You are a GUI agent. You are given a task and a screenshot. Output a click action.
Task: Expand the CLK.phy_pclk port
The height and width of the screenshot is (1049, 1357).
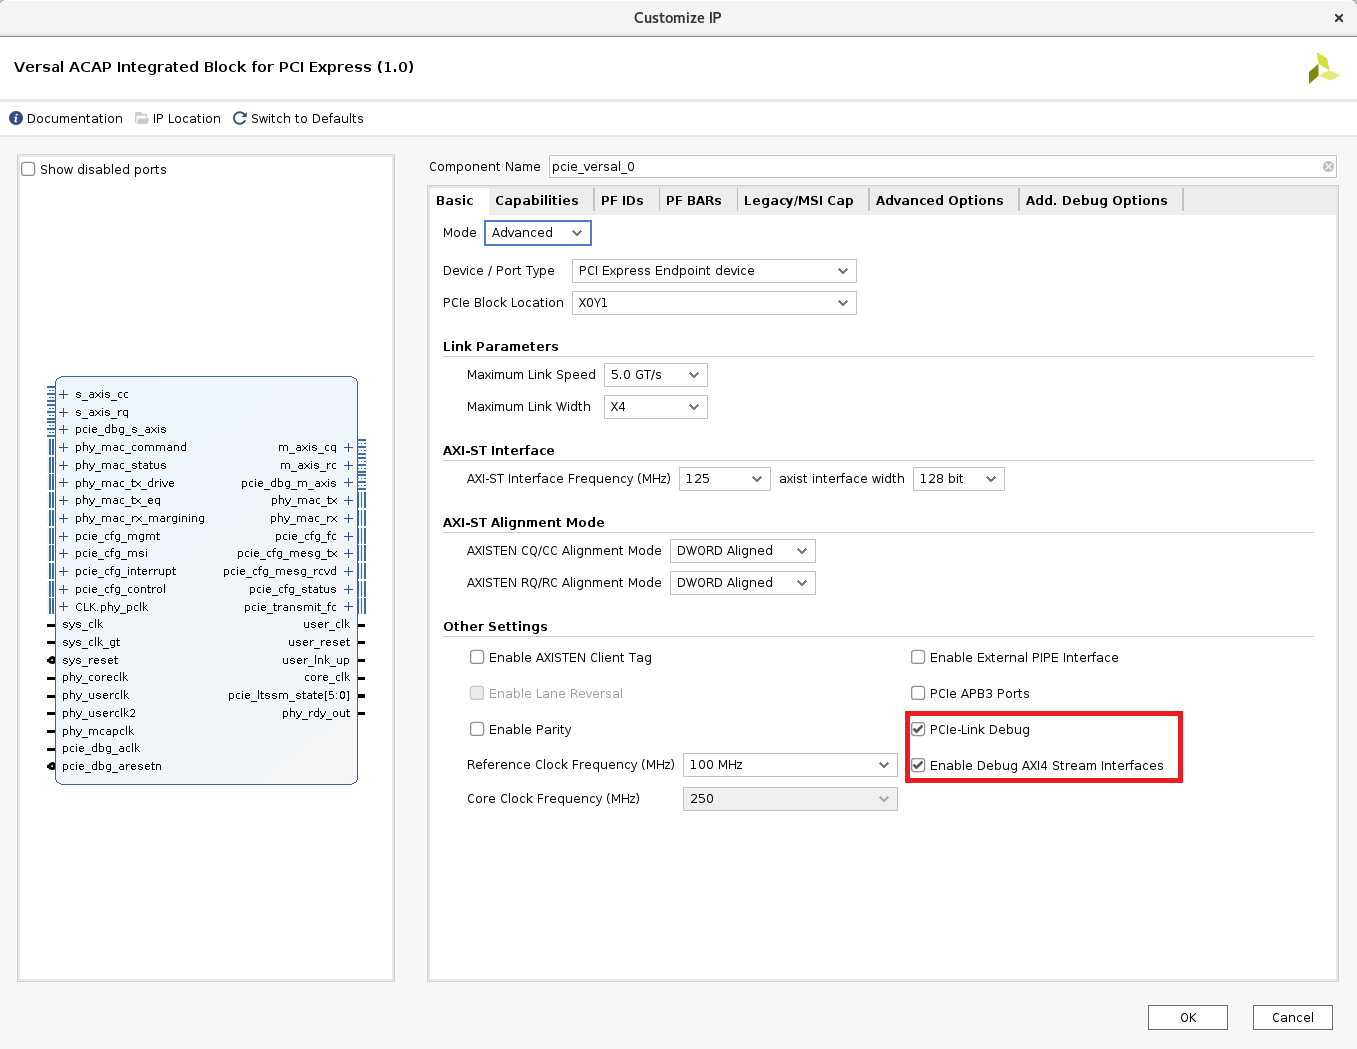click(63, 608)
